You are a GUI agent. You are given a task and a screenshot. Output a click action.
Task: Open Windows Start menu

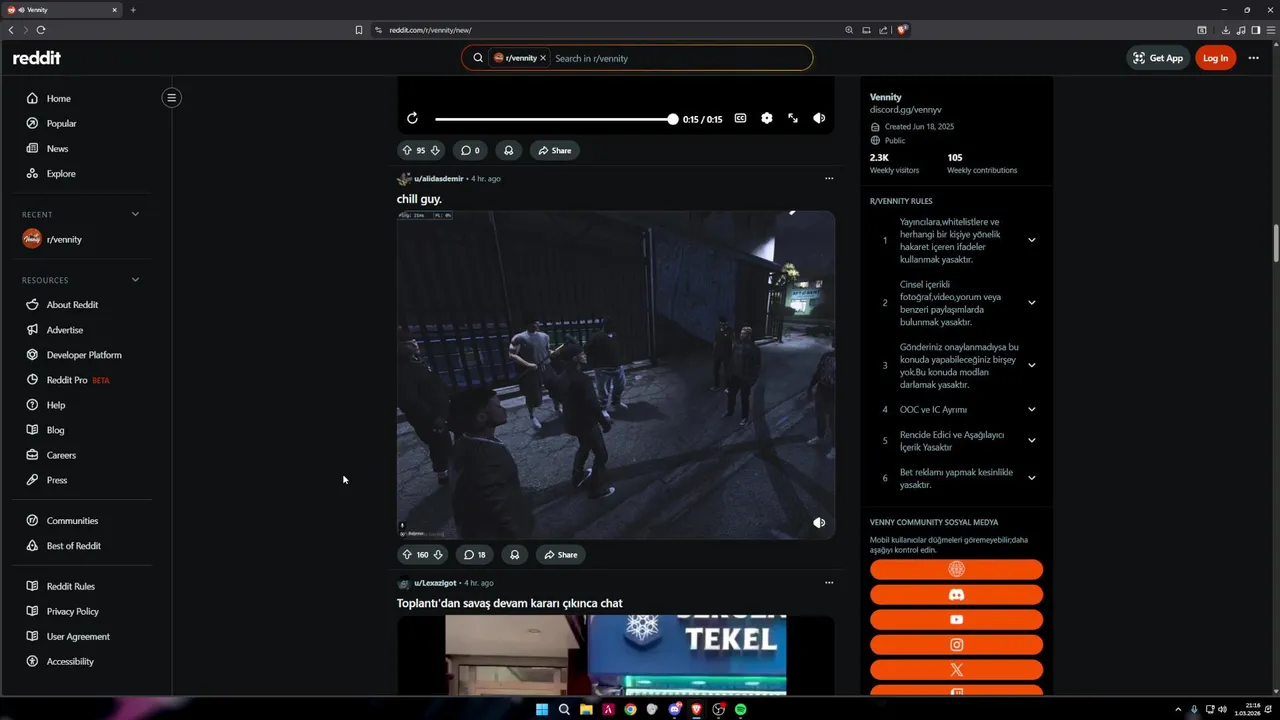pos(542,709)
